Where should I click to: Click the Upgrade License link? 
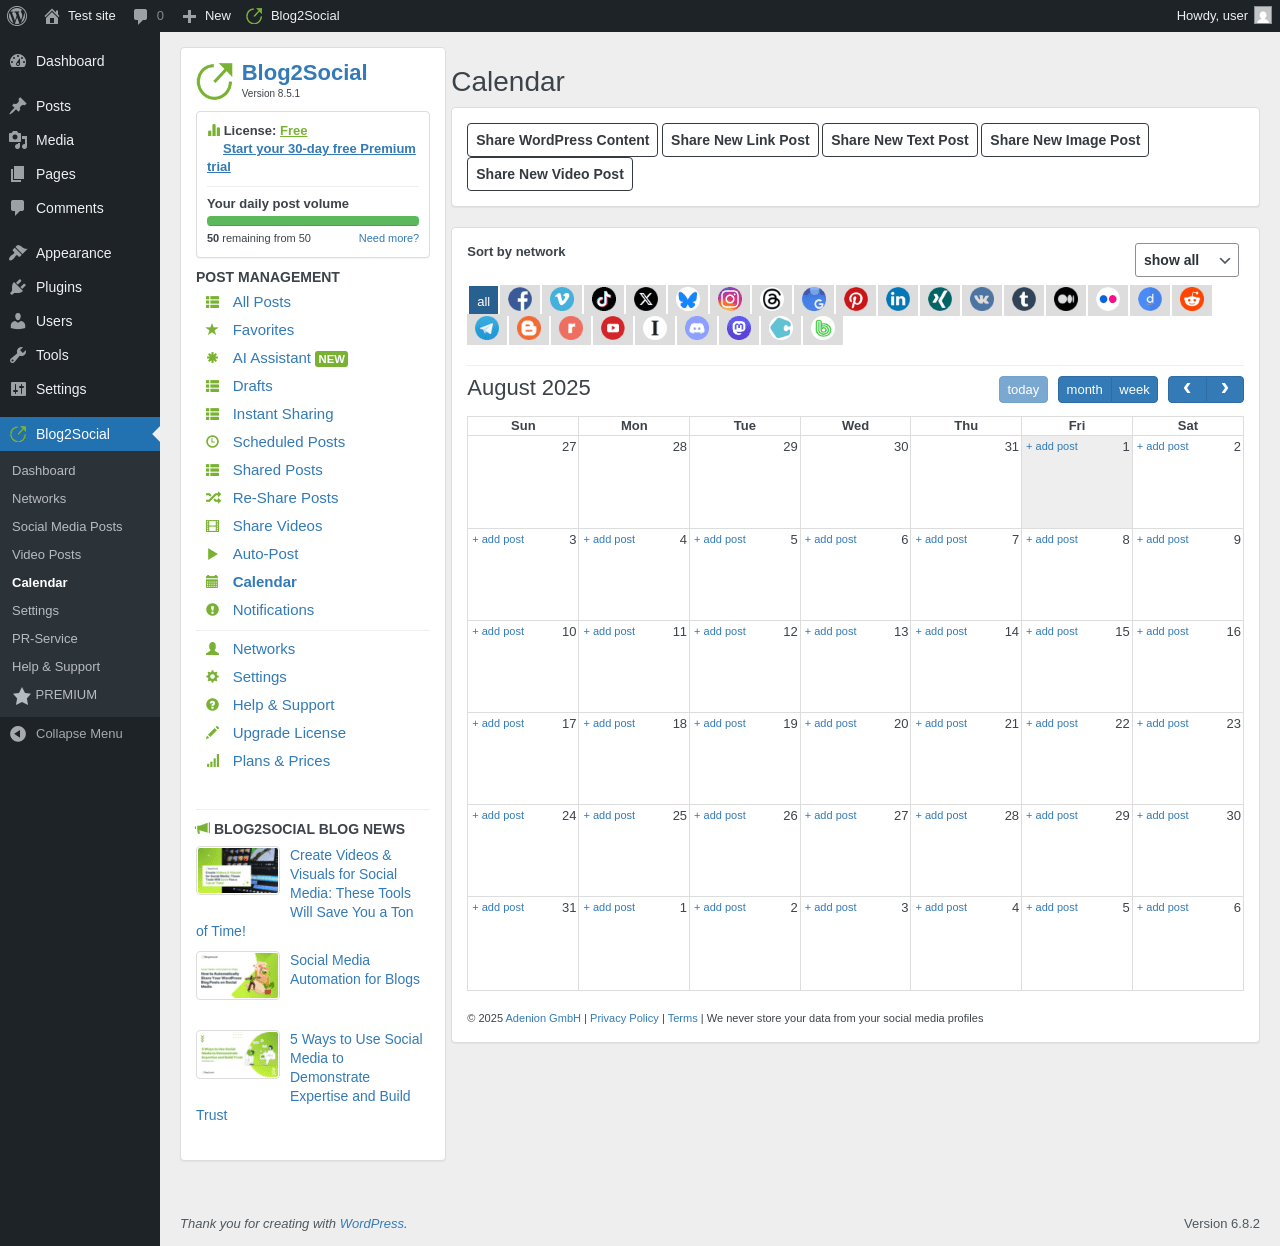pyautogui.click(x=289, y=733)
